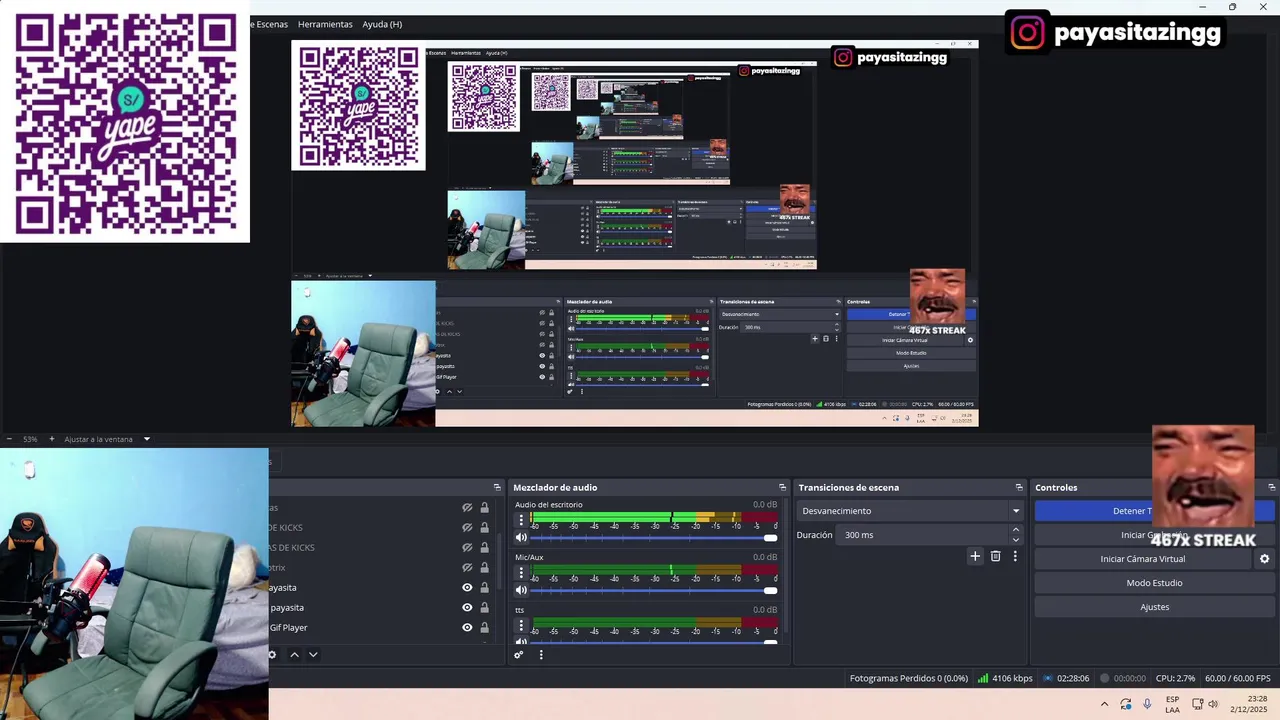Show hidden tray icons chevron in taskbar
The height and width of the screenshot is (720, 1280).
coord(1104,704)
